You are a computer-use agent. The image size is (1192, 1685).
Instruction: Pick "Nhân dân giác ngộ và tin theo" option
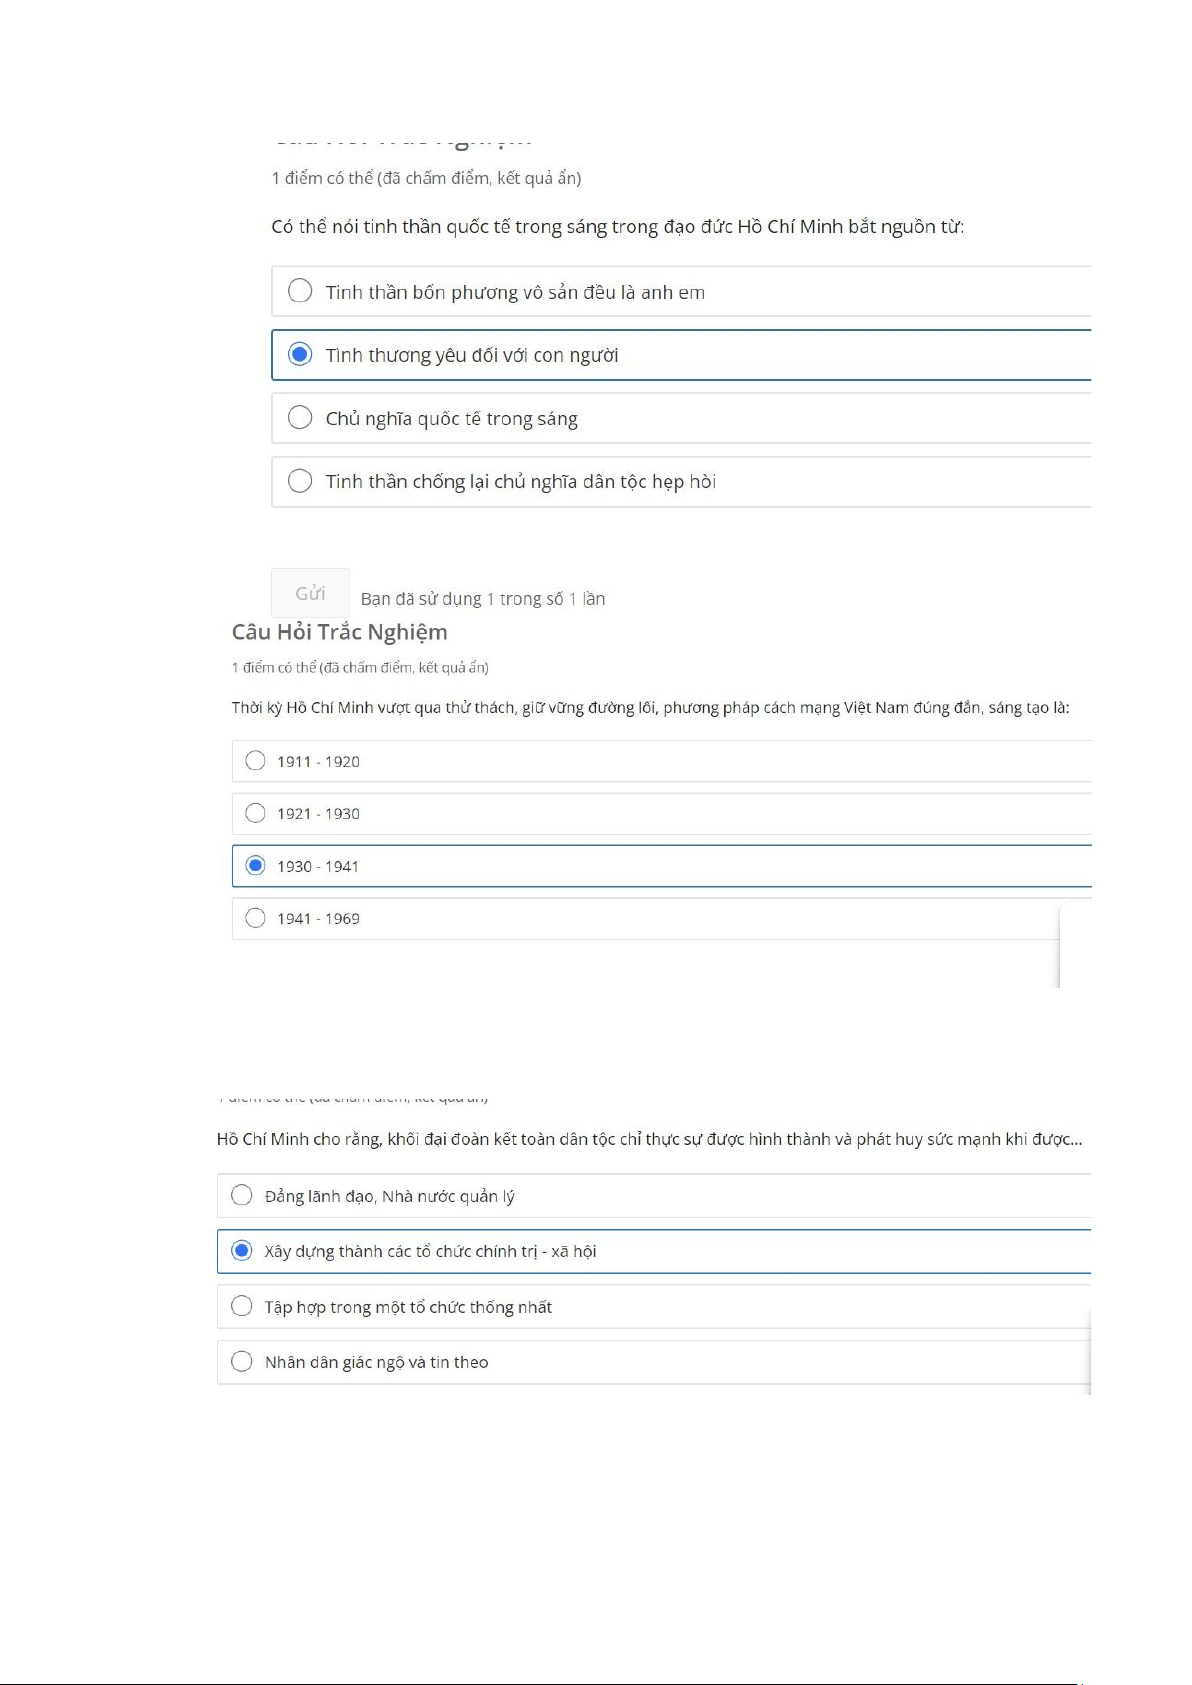[242, 1361]
